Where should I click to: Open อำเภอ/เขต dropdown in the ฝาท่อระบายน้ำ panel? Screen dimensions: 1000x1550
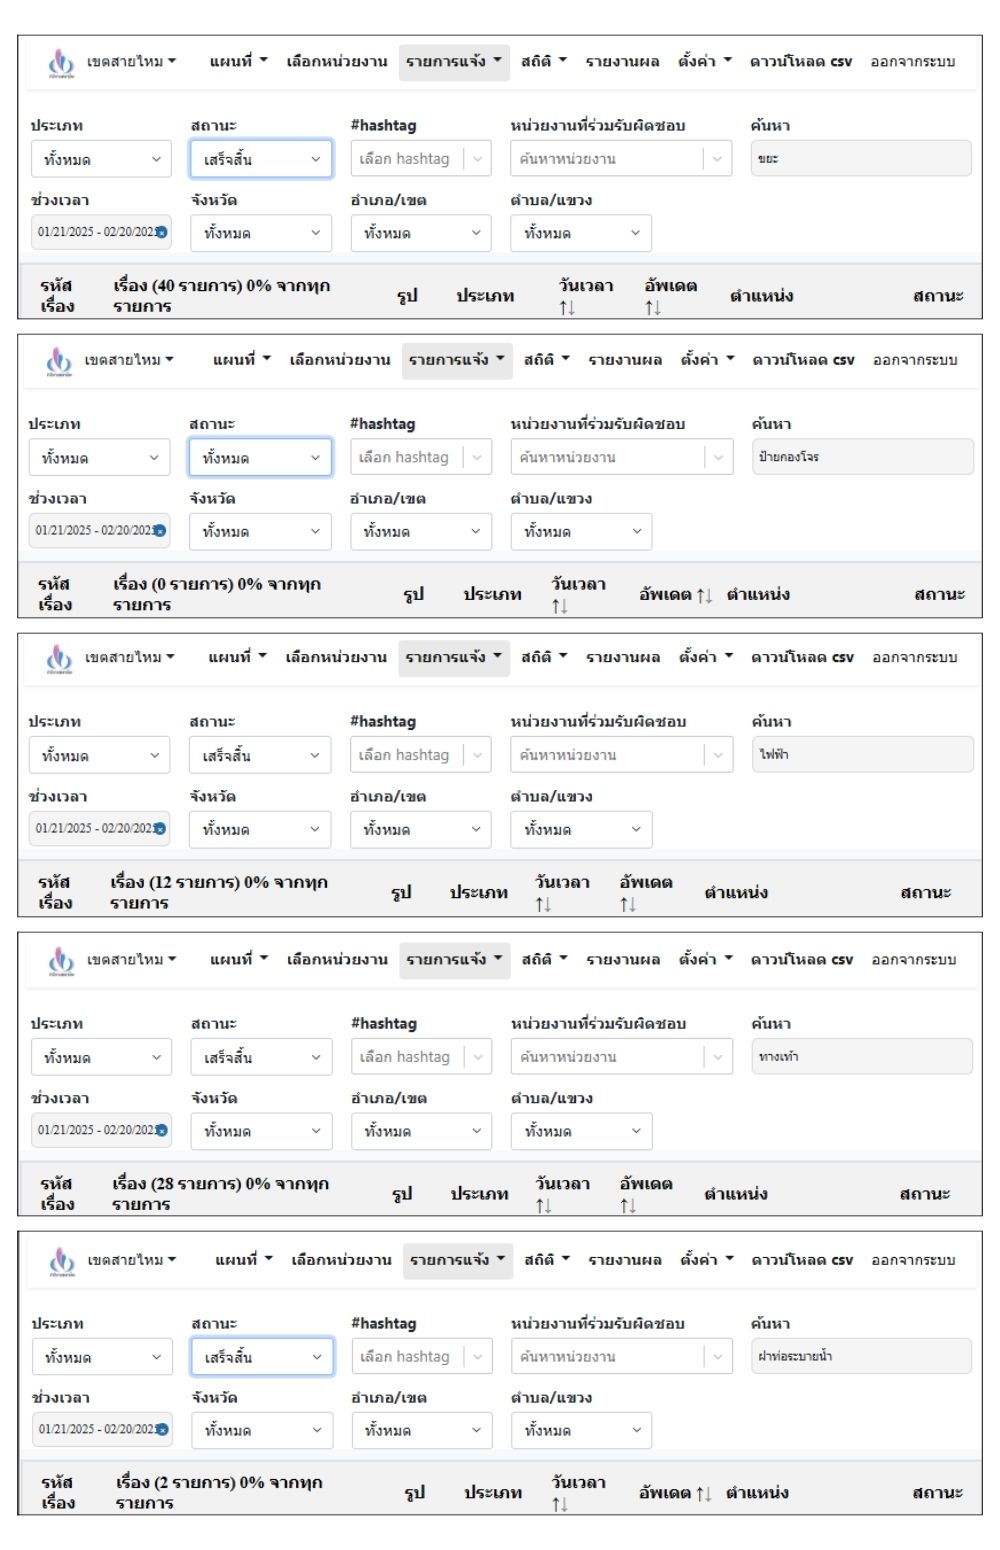click(x=422, y=1430)
